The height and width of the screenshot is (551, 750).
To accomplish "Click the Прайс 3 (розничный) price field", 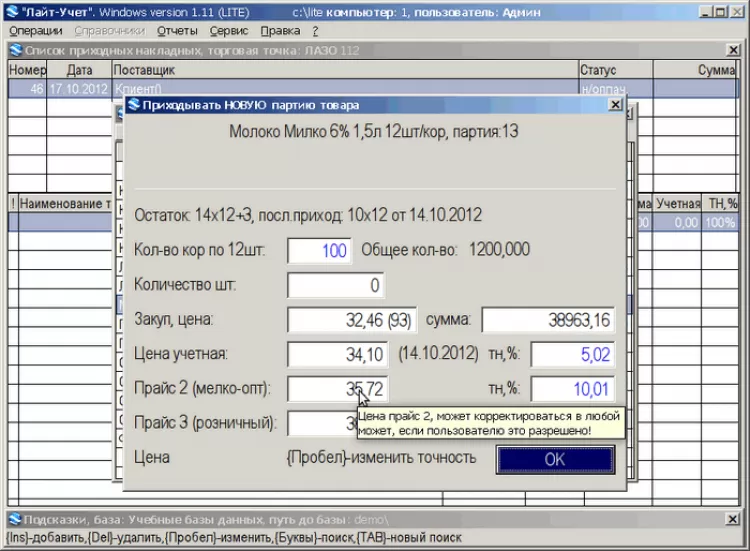I will tap(322, 423).
